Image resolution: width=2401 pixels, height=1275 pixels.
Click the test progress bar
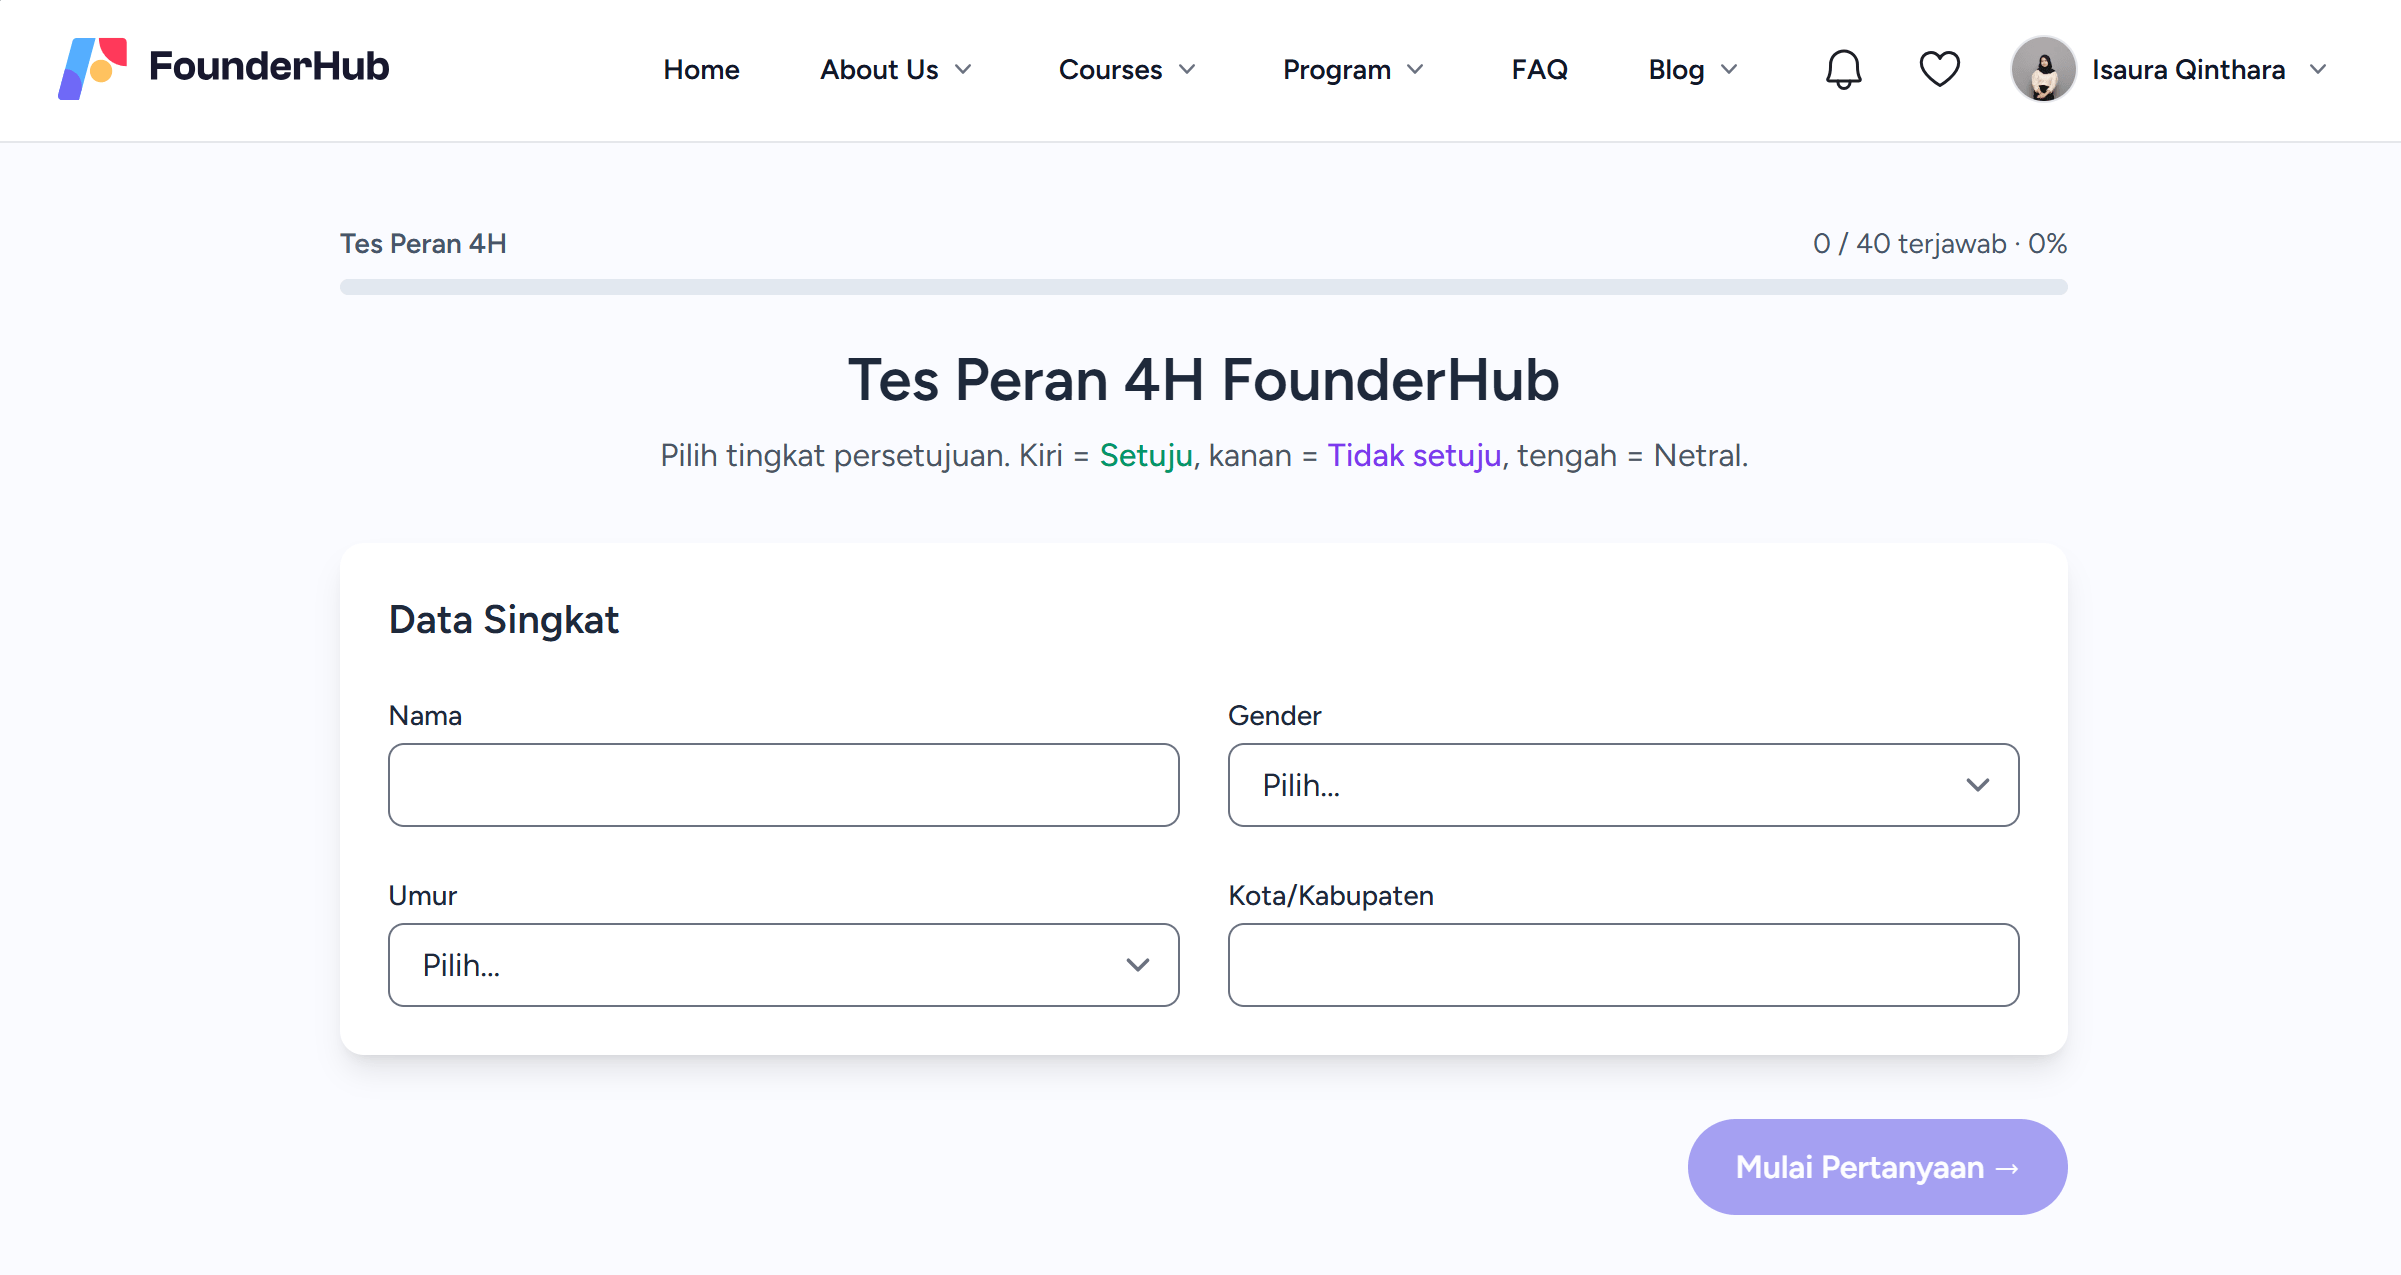(1203, 287)
